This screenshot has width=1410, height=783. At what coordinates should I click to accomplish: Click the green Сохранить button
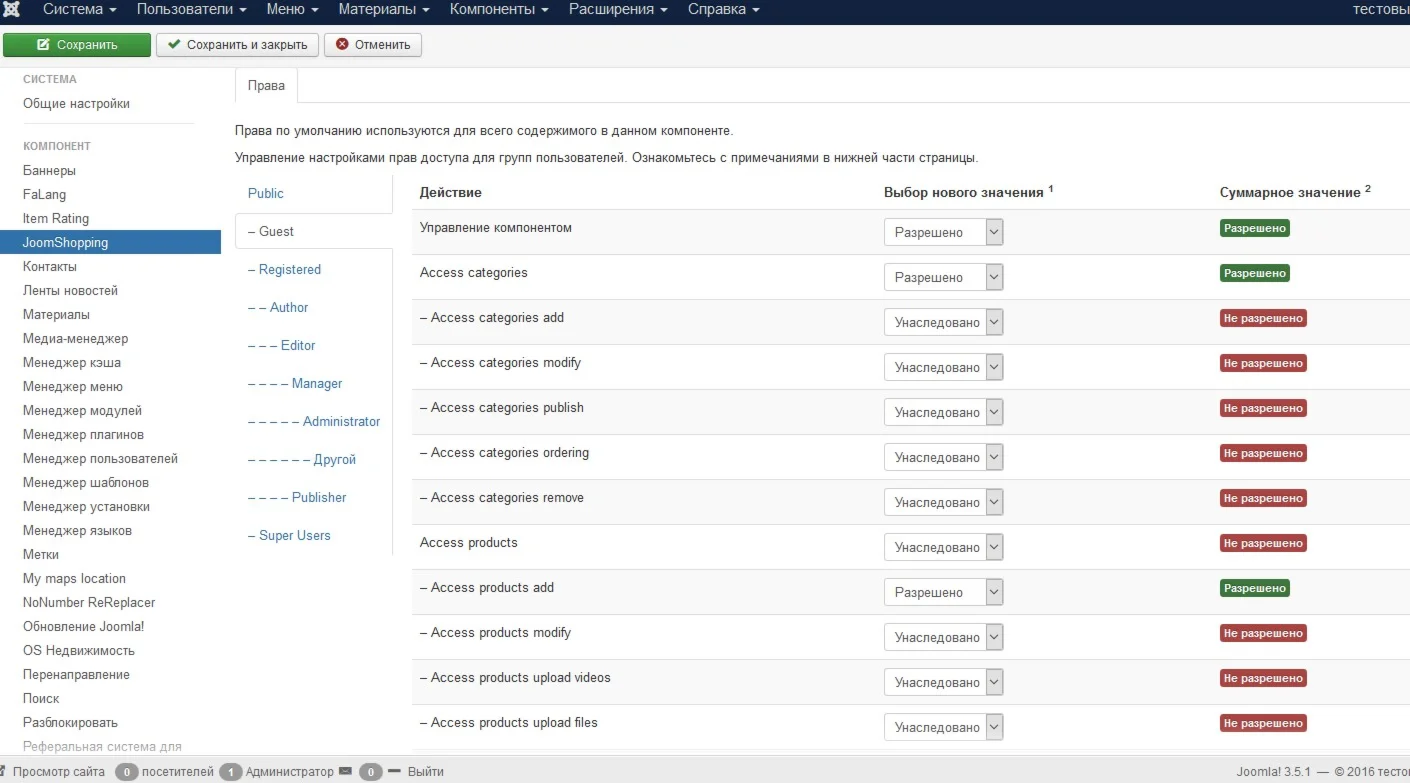click(x=77, y=45)
